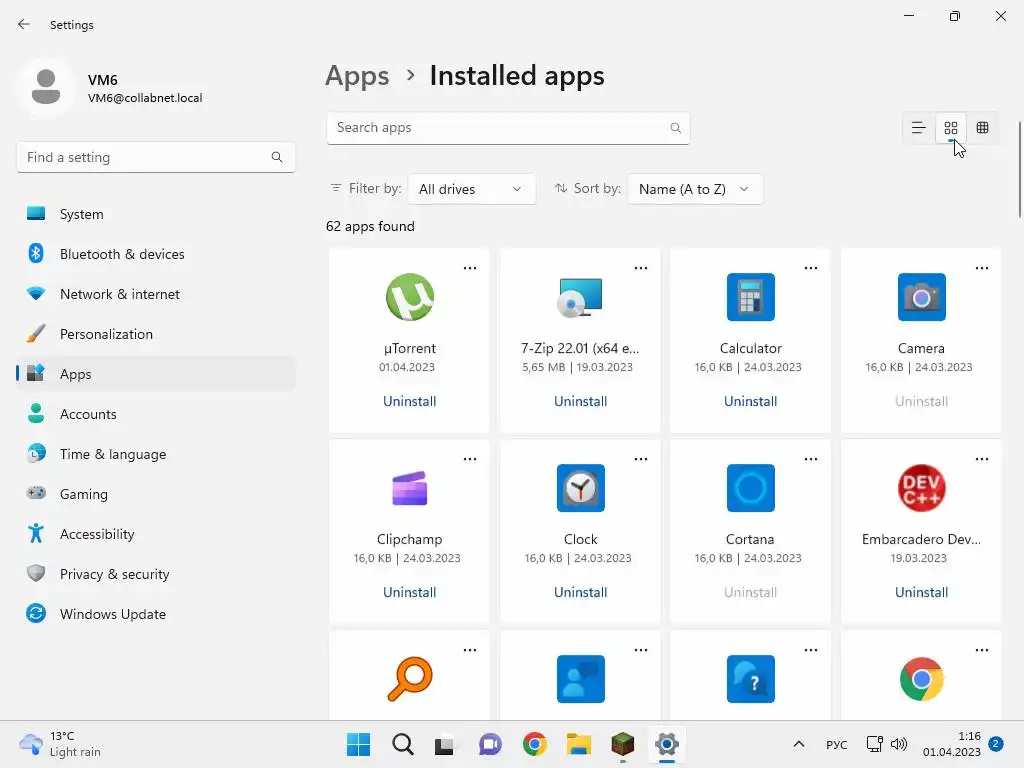Open more options for Calculator
Screen dimensions: 1024x768
click(810, 268)
